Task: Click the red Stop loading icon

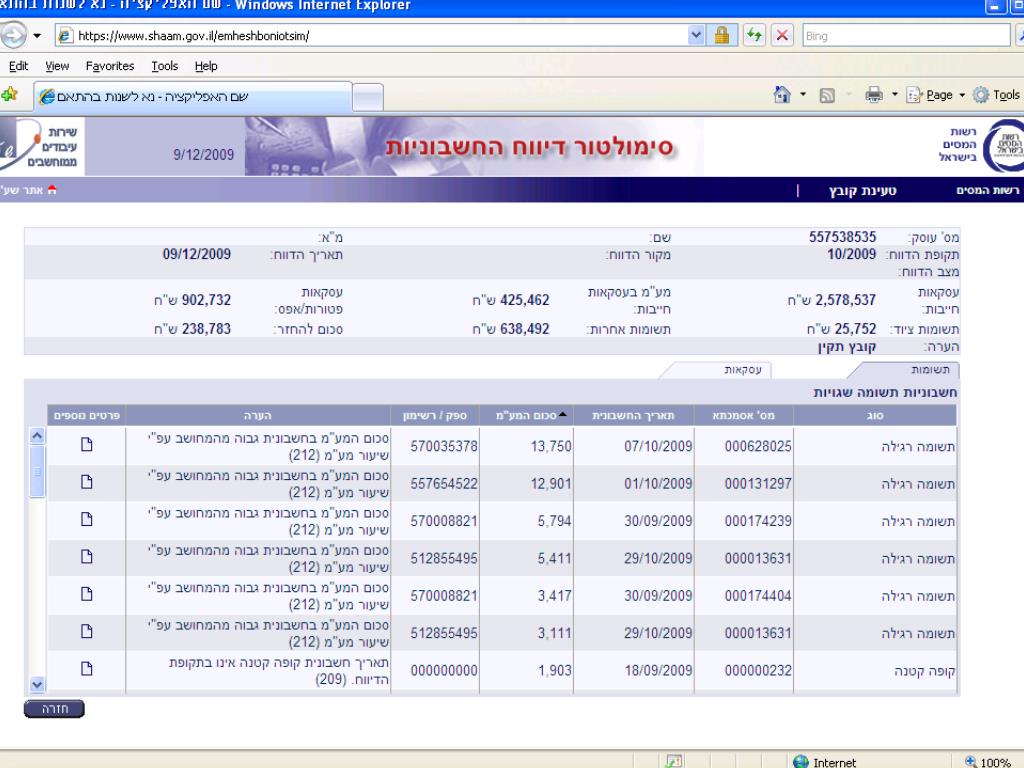Action: [782, 35]
